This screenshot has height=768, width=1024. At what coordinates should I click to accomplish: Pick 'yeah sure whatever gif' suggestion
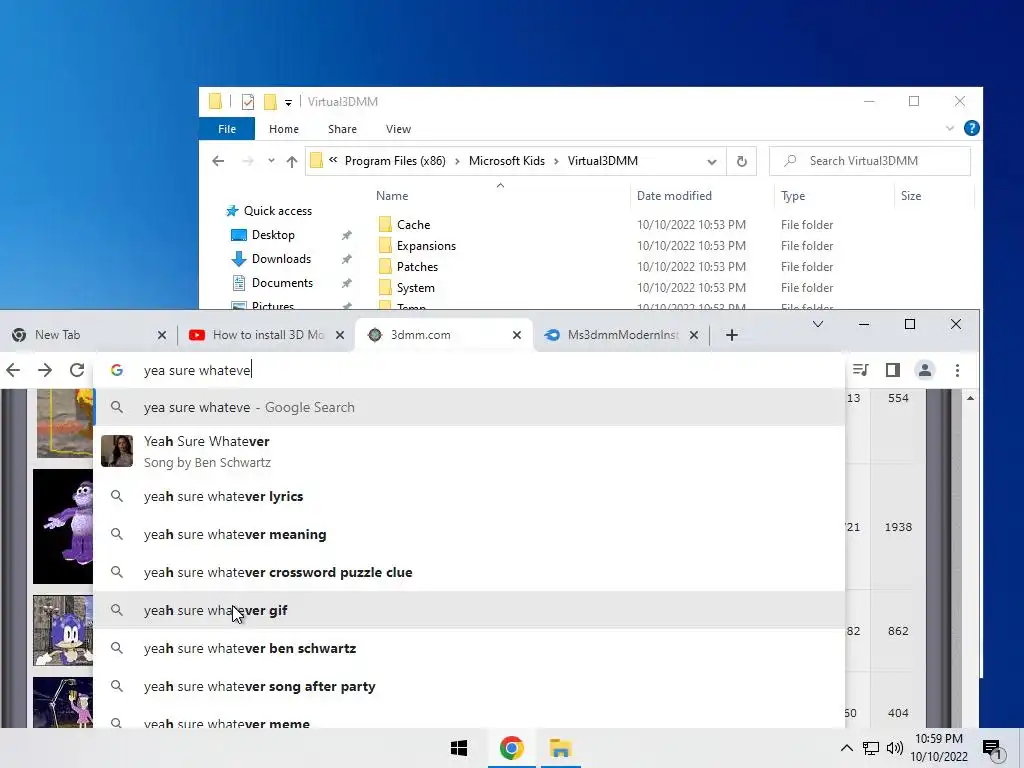point(469,610)
